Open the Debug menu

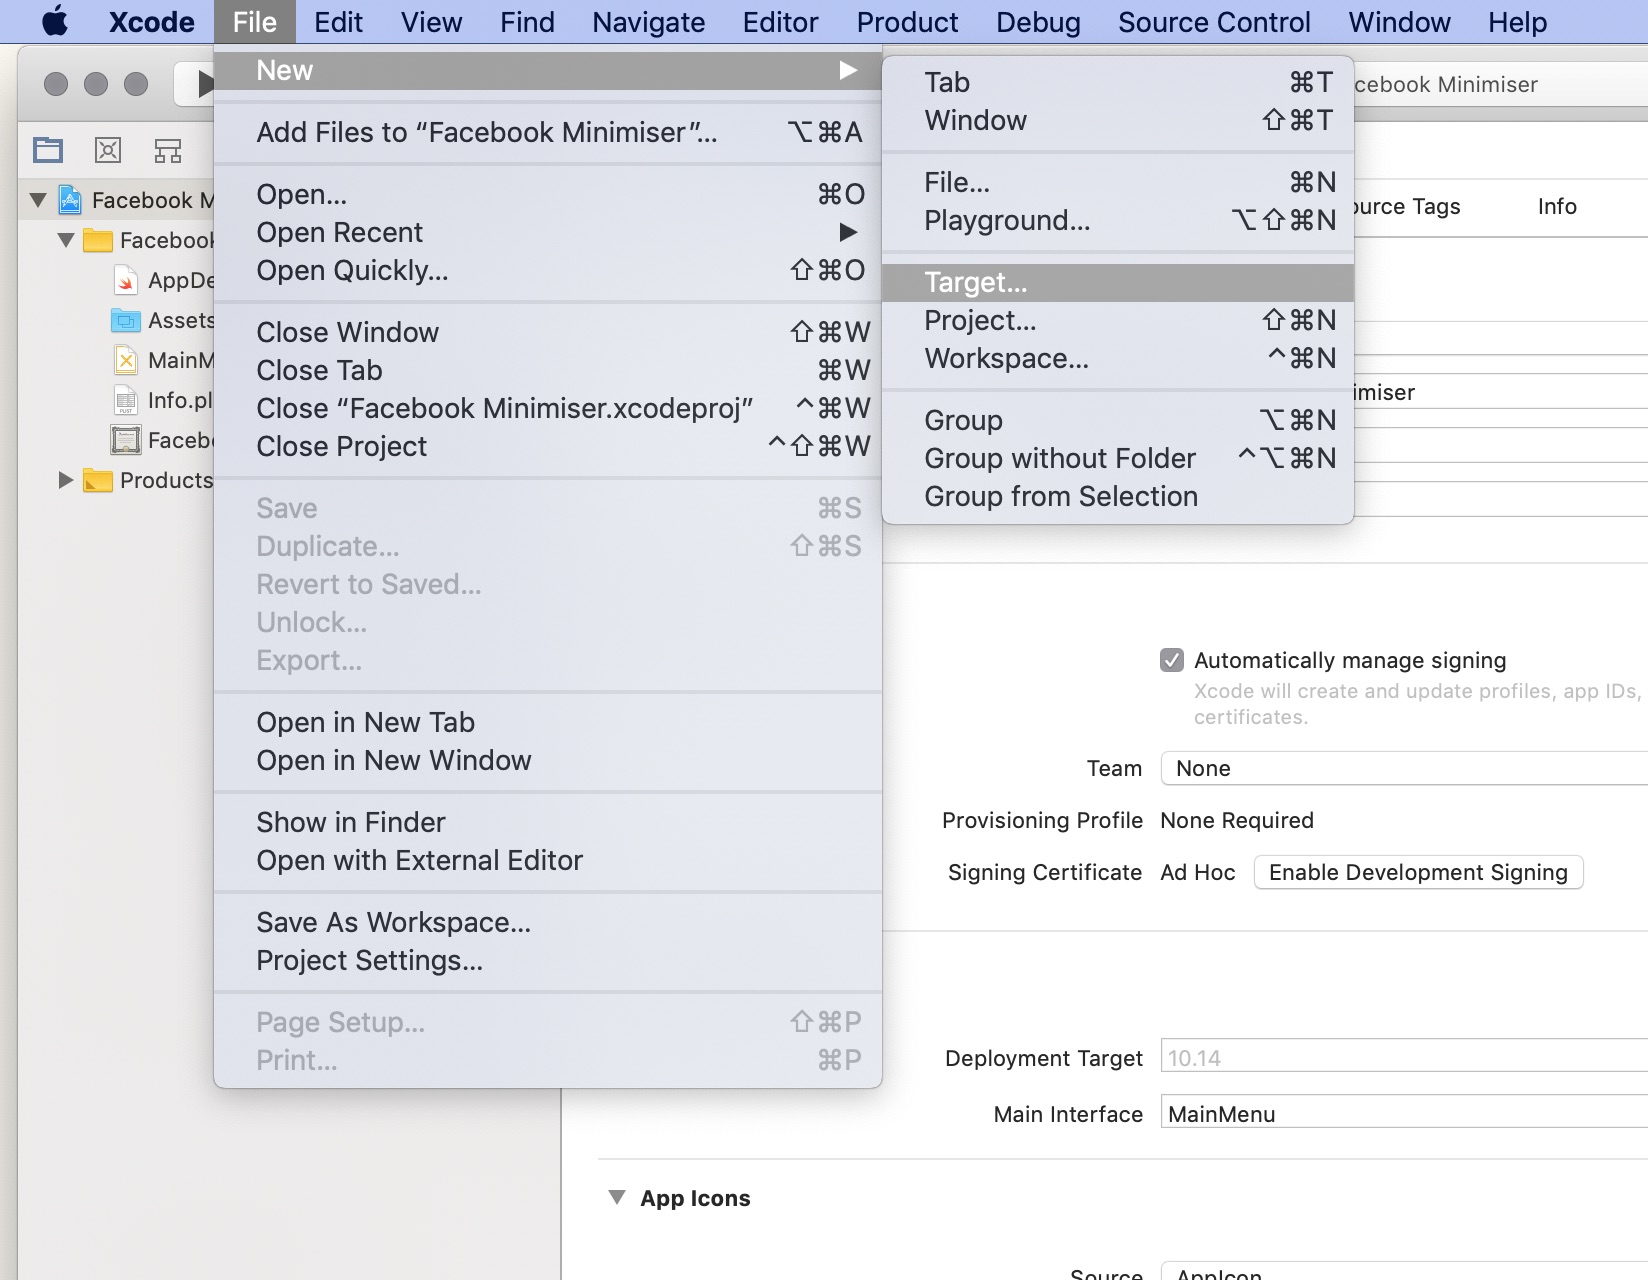coord(1038,22)
